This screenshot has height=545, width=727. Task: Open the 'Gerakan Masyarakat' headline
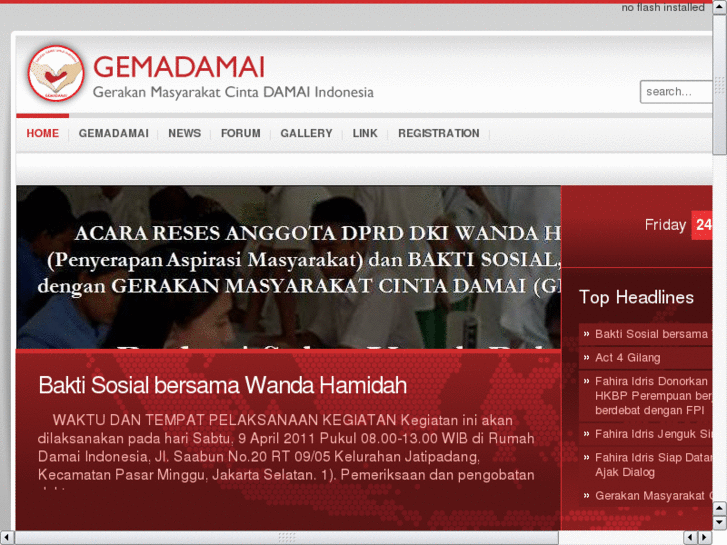(x=653, y=496)
